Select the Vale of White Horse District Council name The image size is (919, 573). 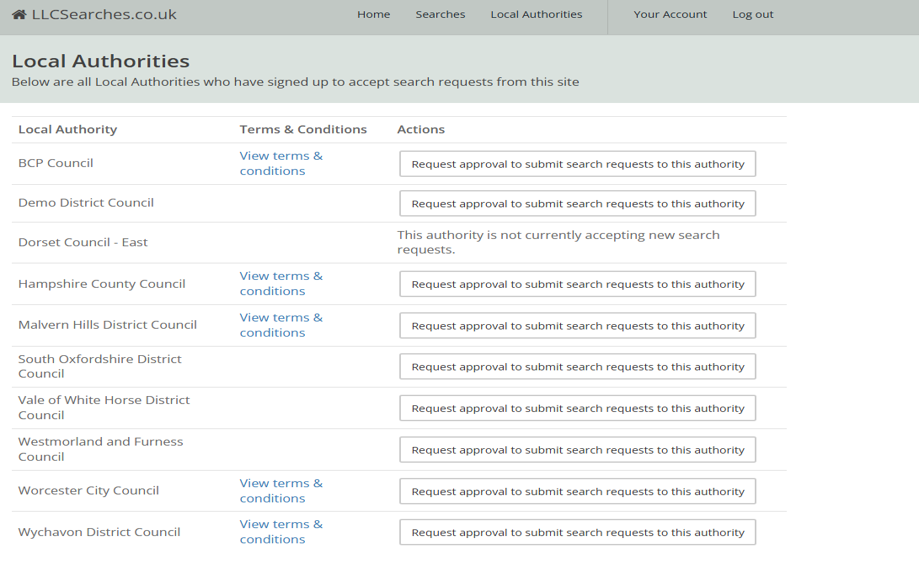point(104,408)
